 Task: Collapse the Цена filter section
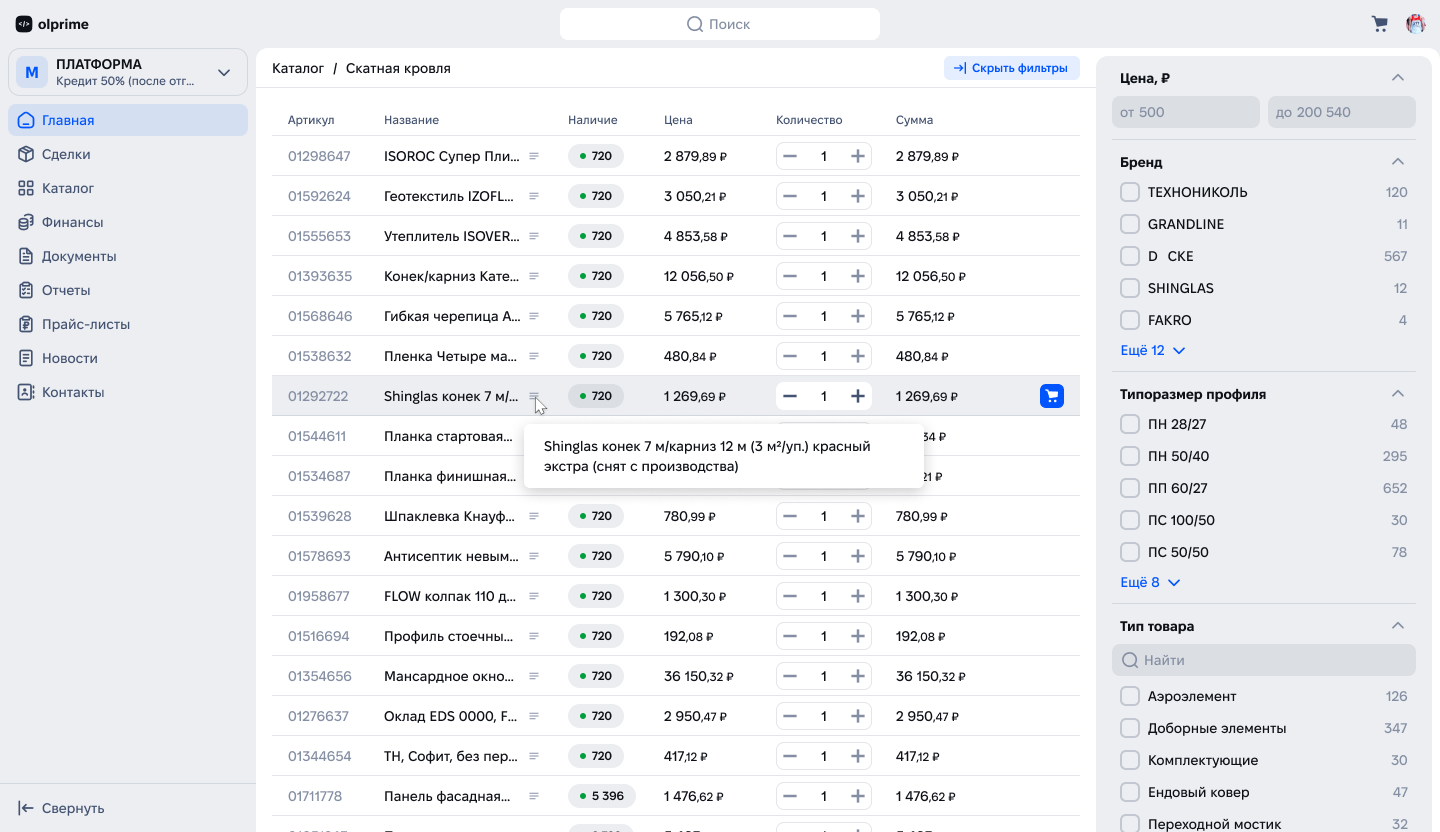point(1398,78)
